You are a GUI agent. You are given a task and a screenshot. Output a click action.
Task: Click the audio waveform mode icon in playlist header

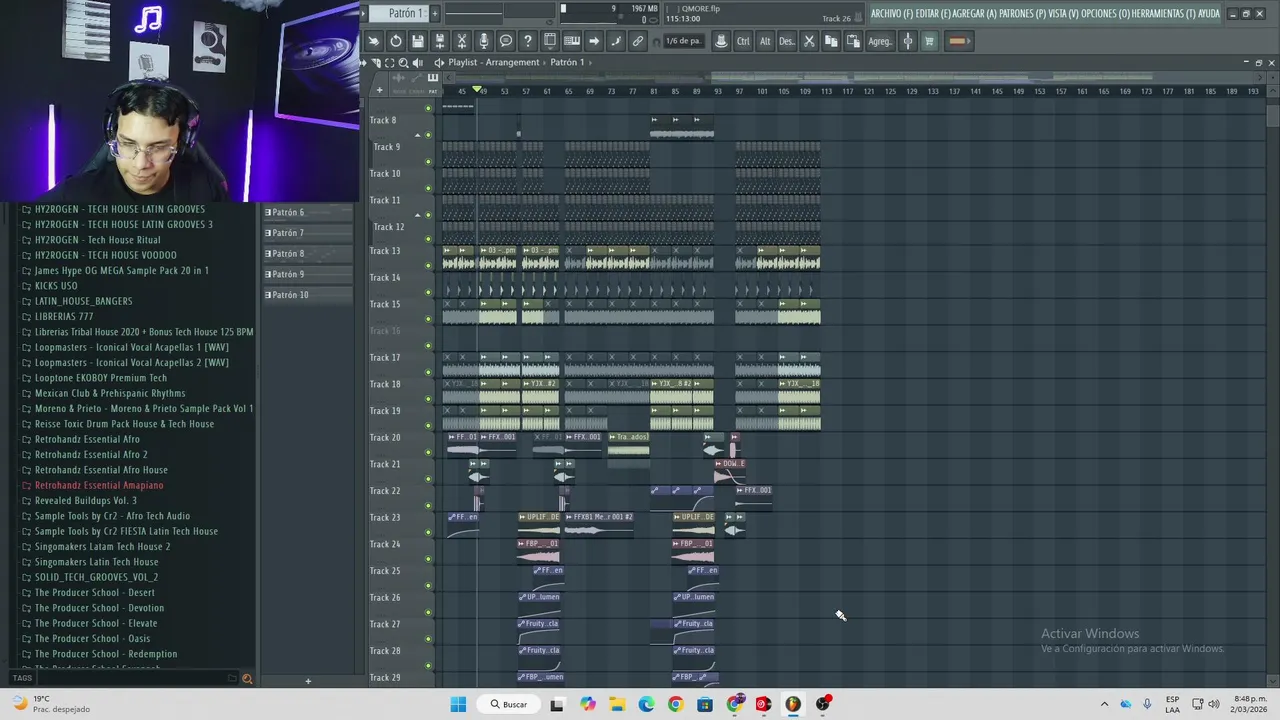[399, 77]
